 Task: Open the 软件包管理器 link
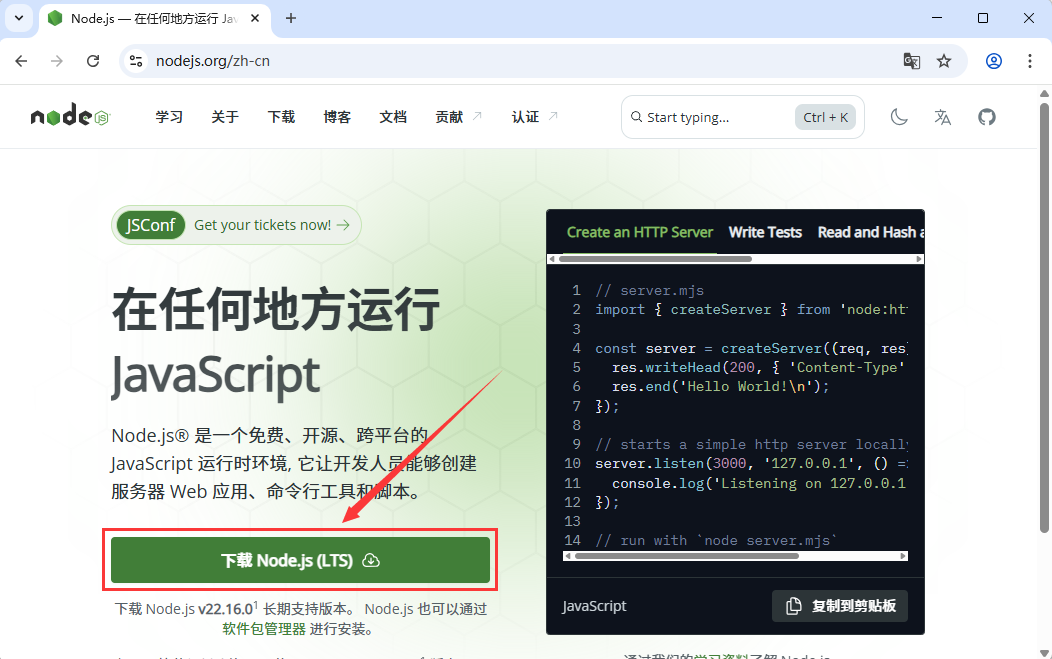pyautogui.click(x=264, y=629)
